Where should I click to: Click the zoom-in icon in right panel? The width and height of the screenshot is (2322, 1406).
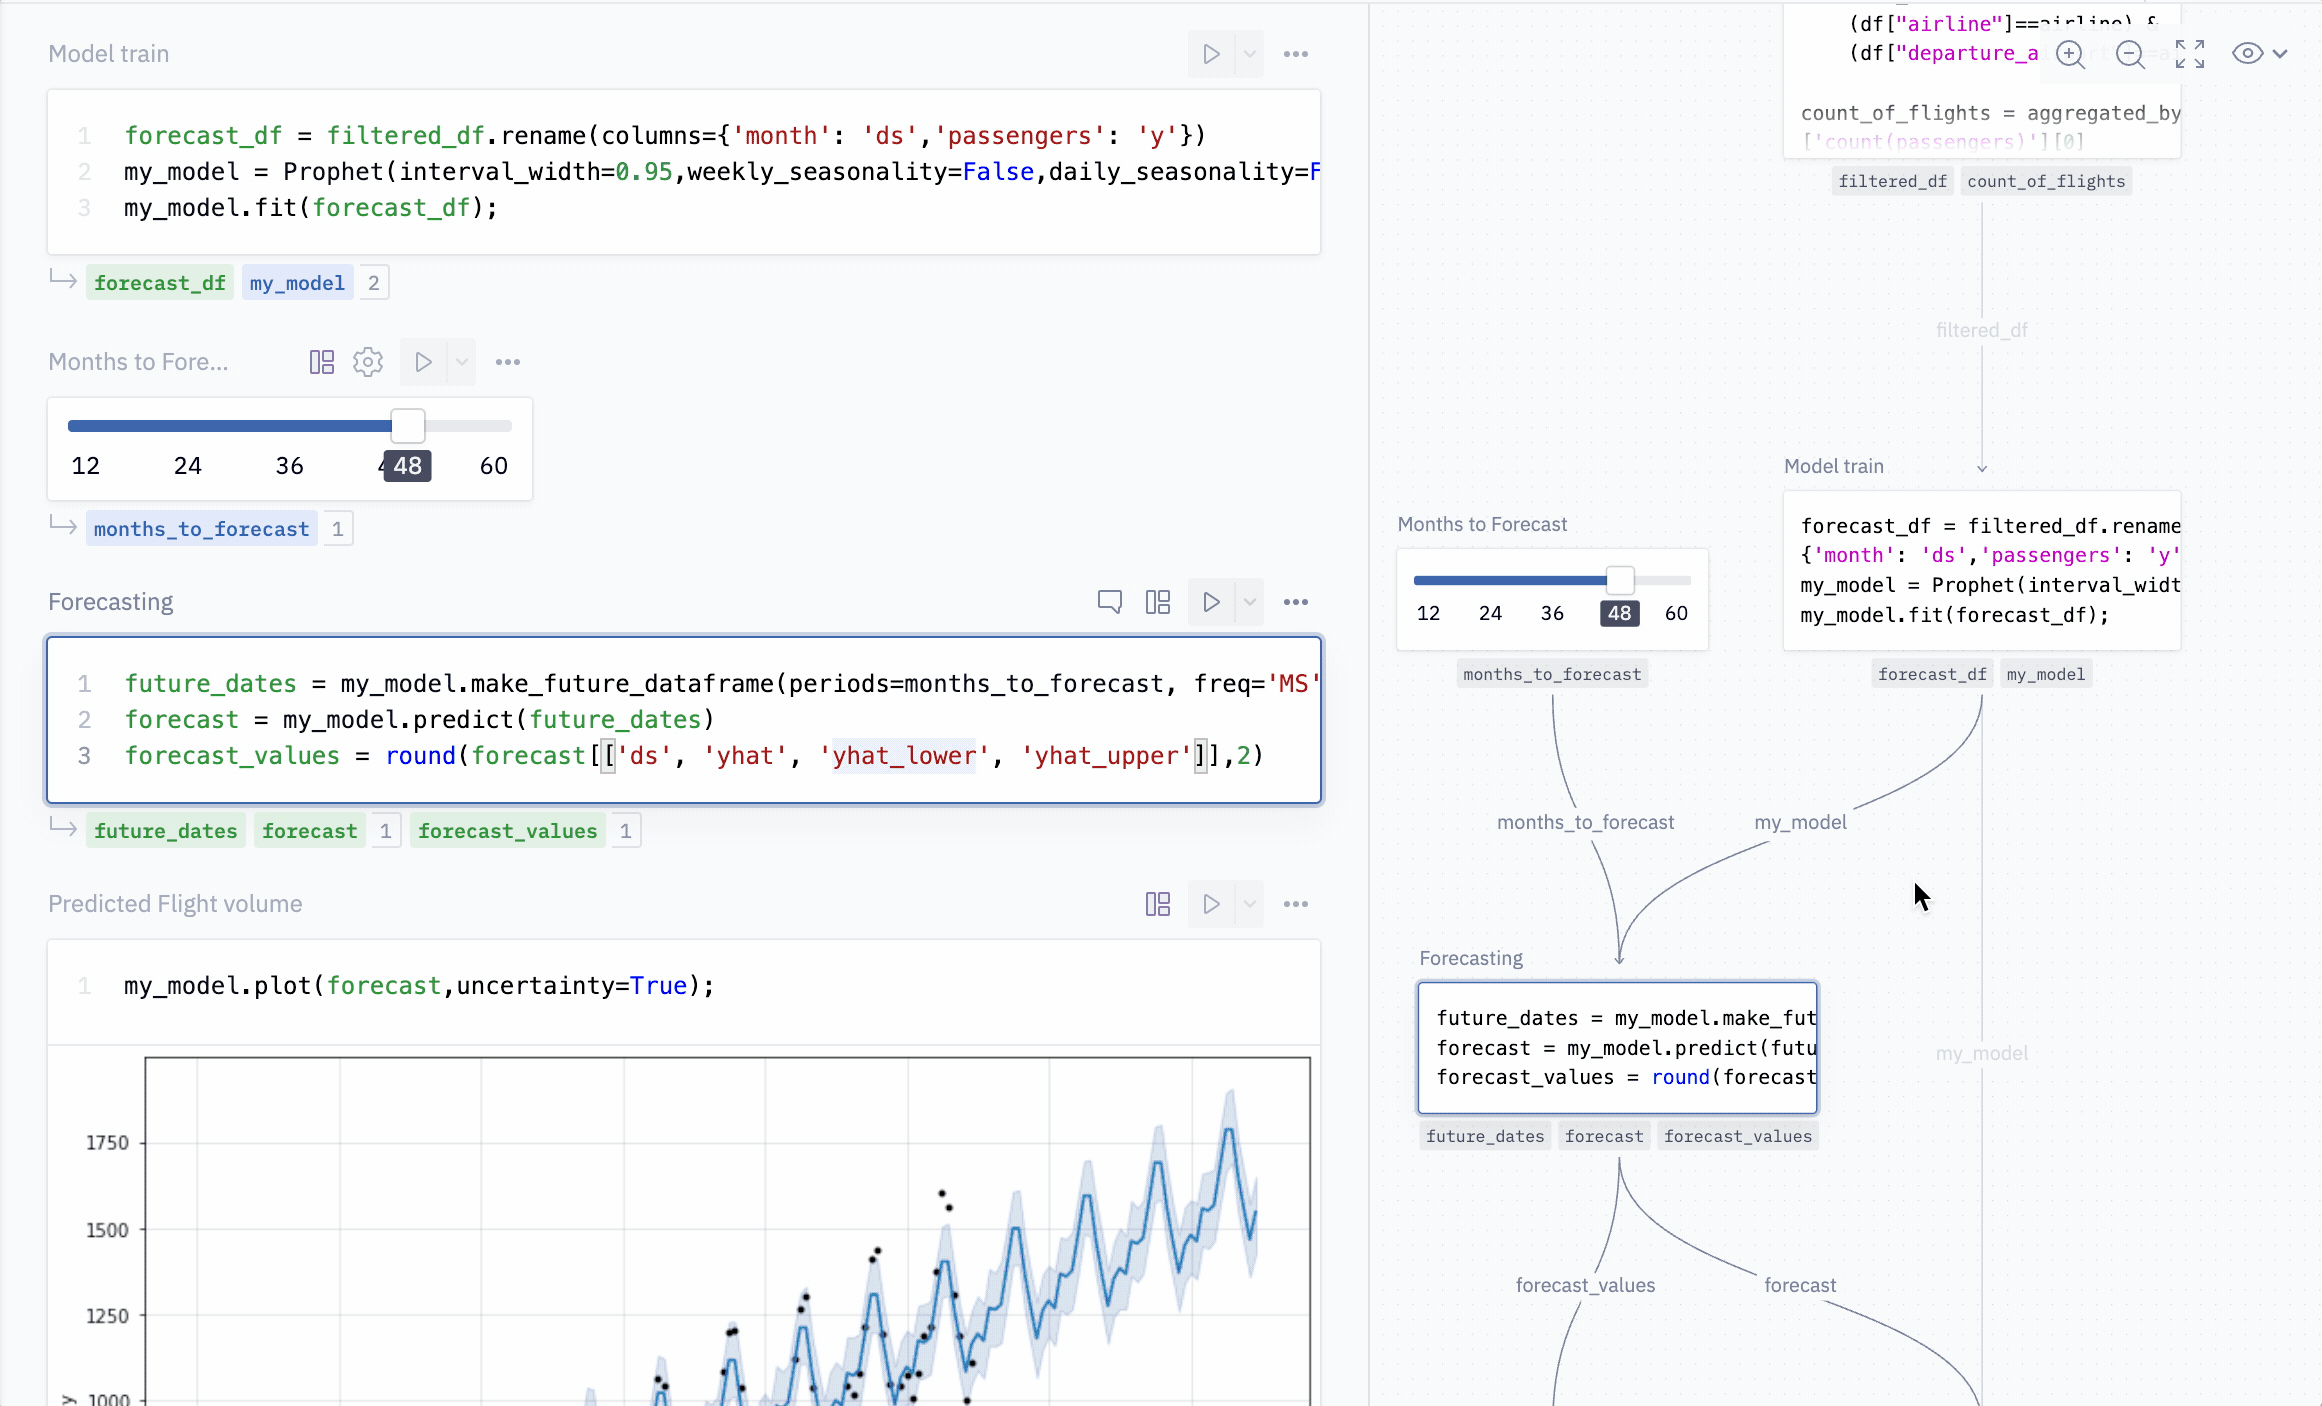2070,55
